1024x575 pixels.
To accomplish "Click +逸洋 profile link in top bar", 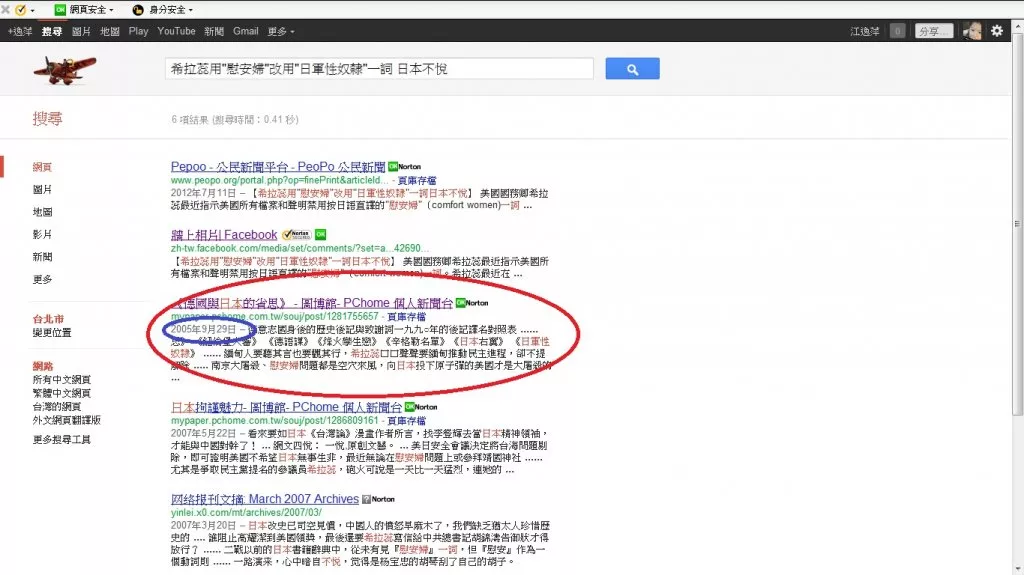I will [20, 31].
